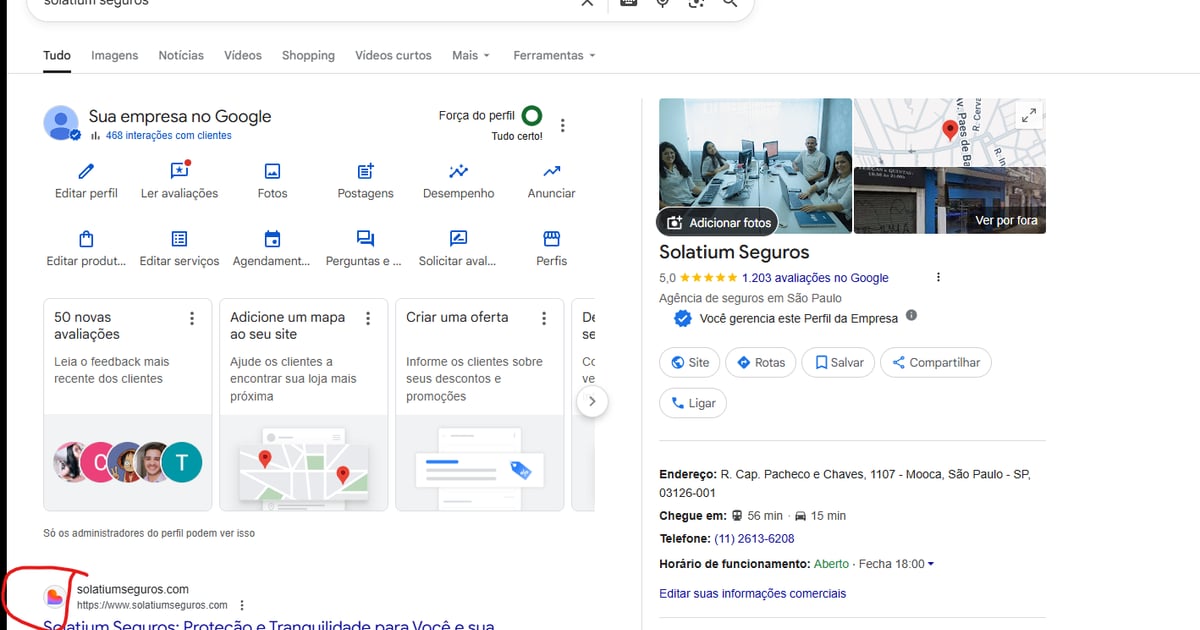Open 468 interações com clientes link

168,135
